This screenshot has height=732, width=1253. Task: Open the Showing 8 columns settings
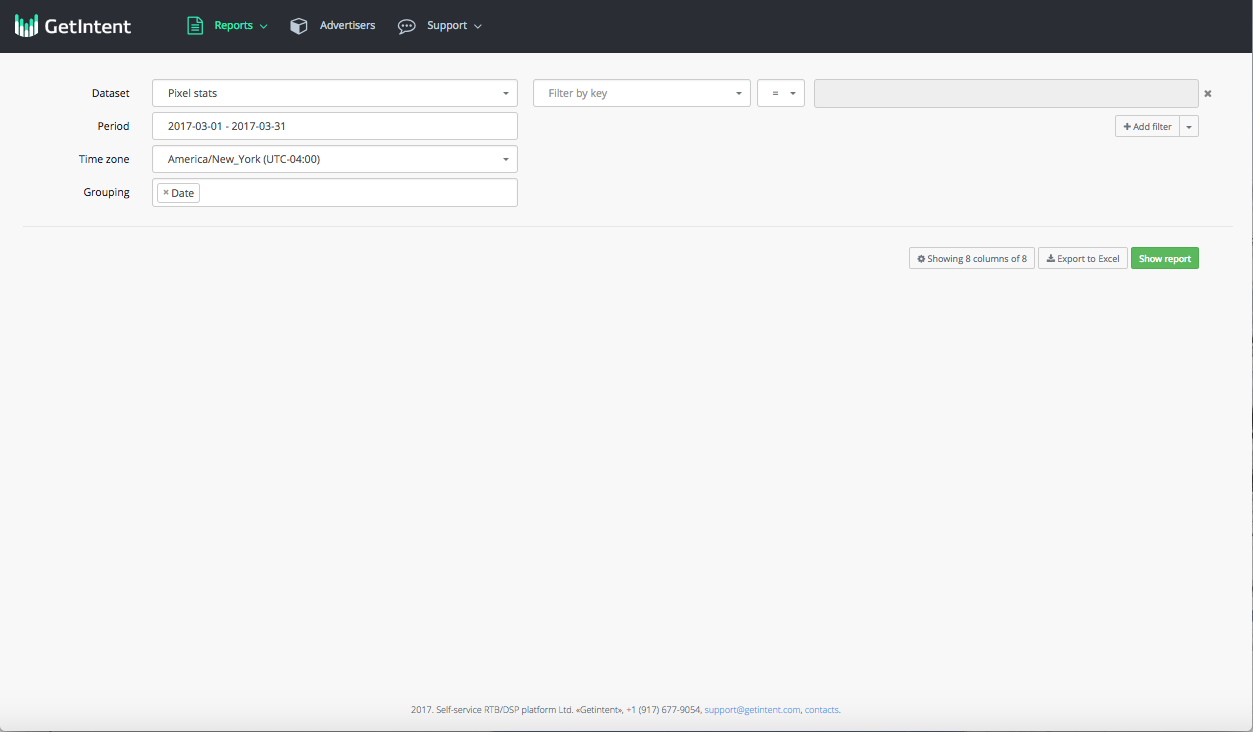[971, 259]
